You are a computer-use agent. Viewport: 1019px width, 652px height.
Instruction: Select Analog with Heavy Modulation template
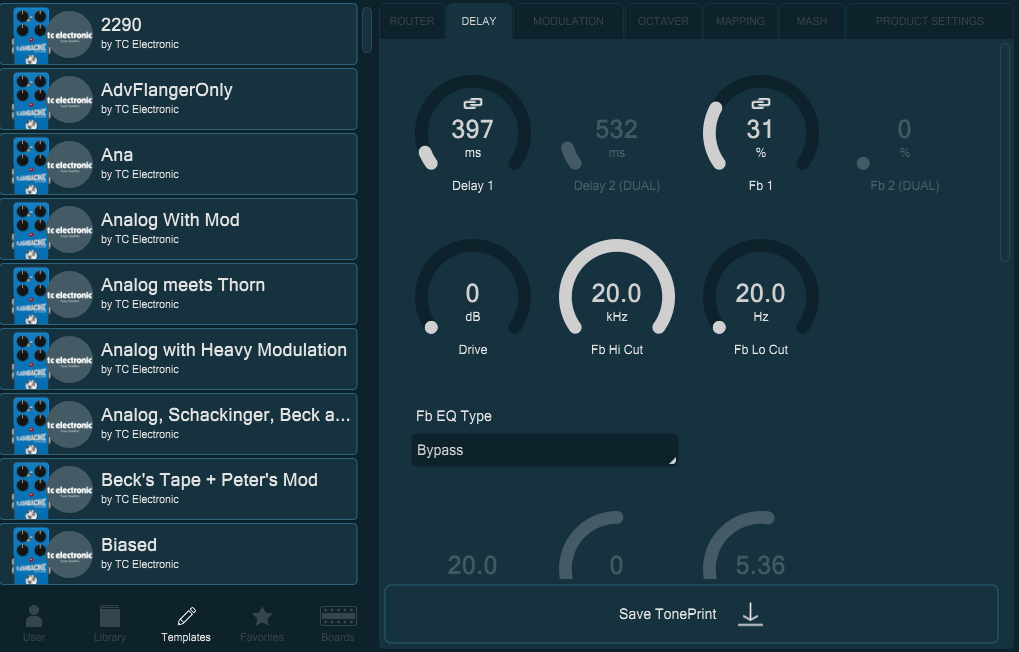[x=179, y=359]
